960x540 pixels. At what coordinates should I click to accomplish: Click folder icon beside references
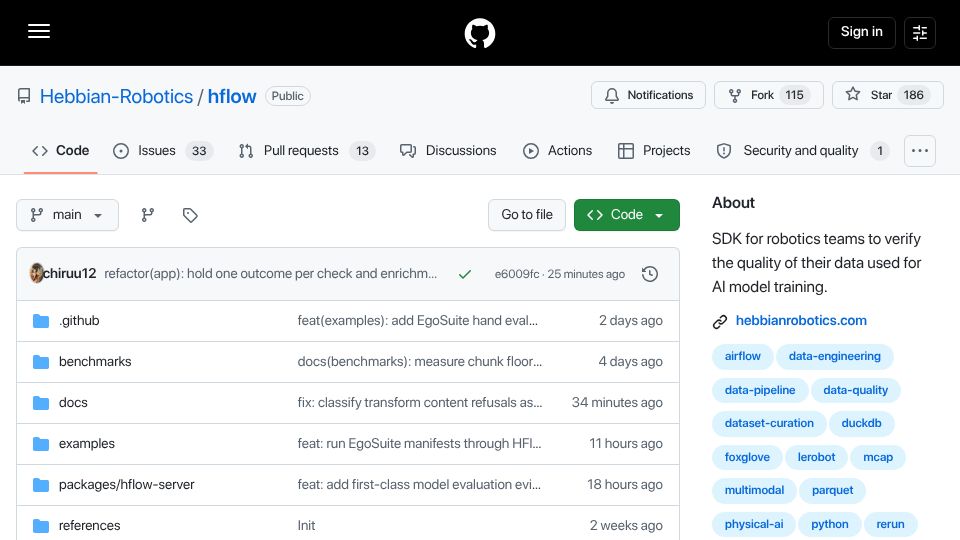pos(40,526)
